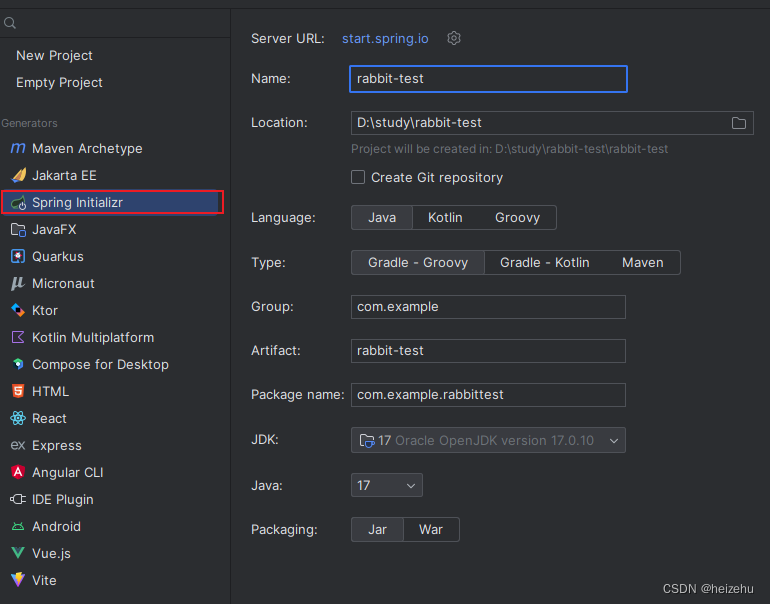Select Jar packaging

[x=377, y=530]
